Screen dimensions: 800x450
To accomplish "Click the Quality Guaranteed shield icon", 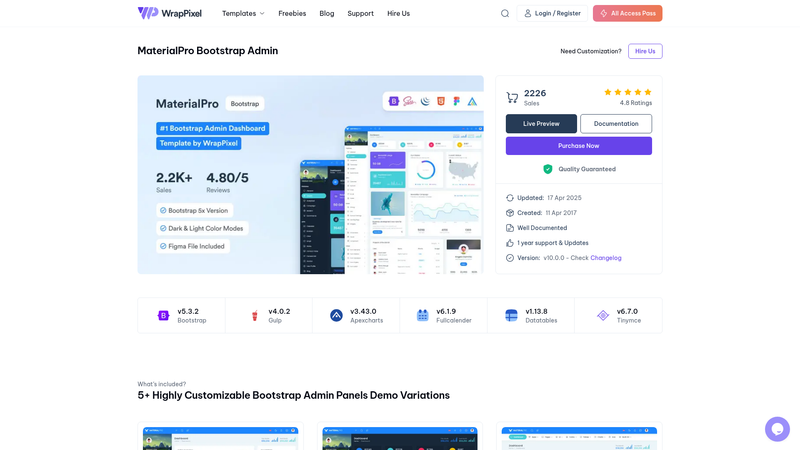I will (x=547, y=169).
